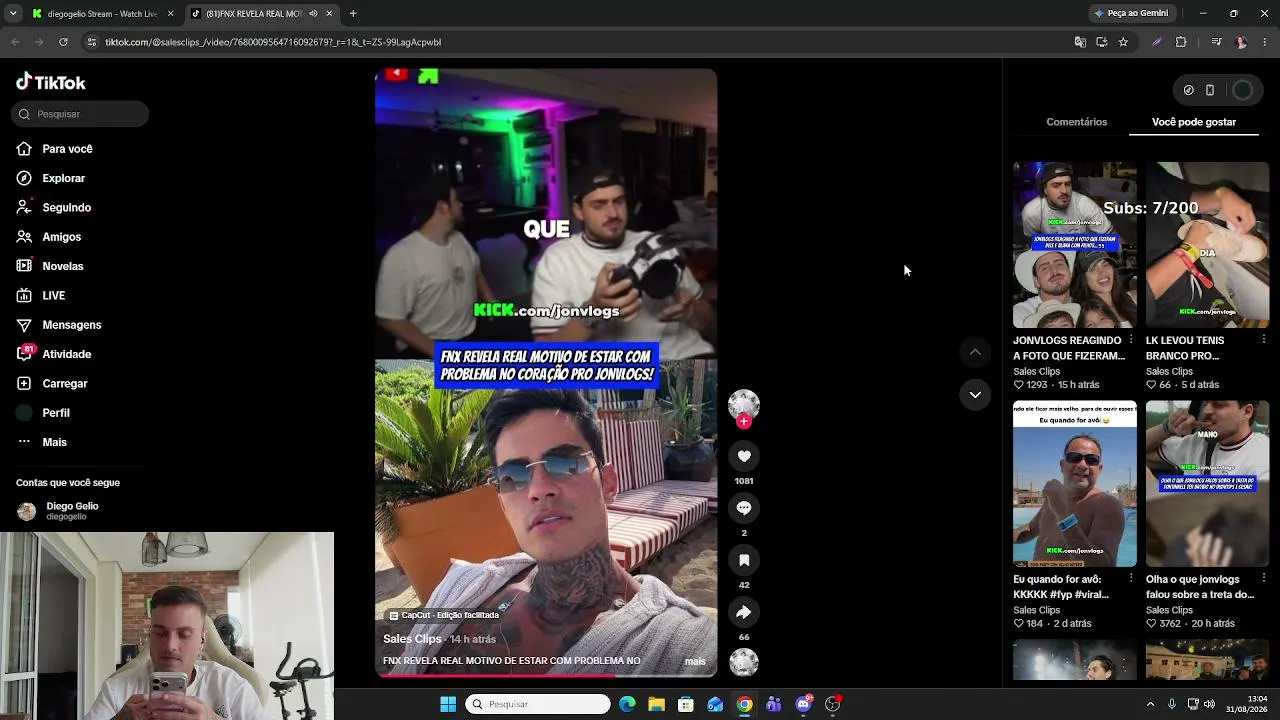The width and height of the screenshot is (1280, 720).
Task: Open the phone app download icon
Action: pyautogui.click(x=1210, y=90)
